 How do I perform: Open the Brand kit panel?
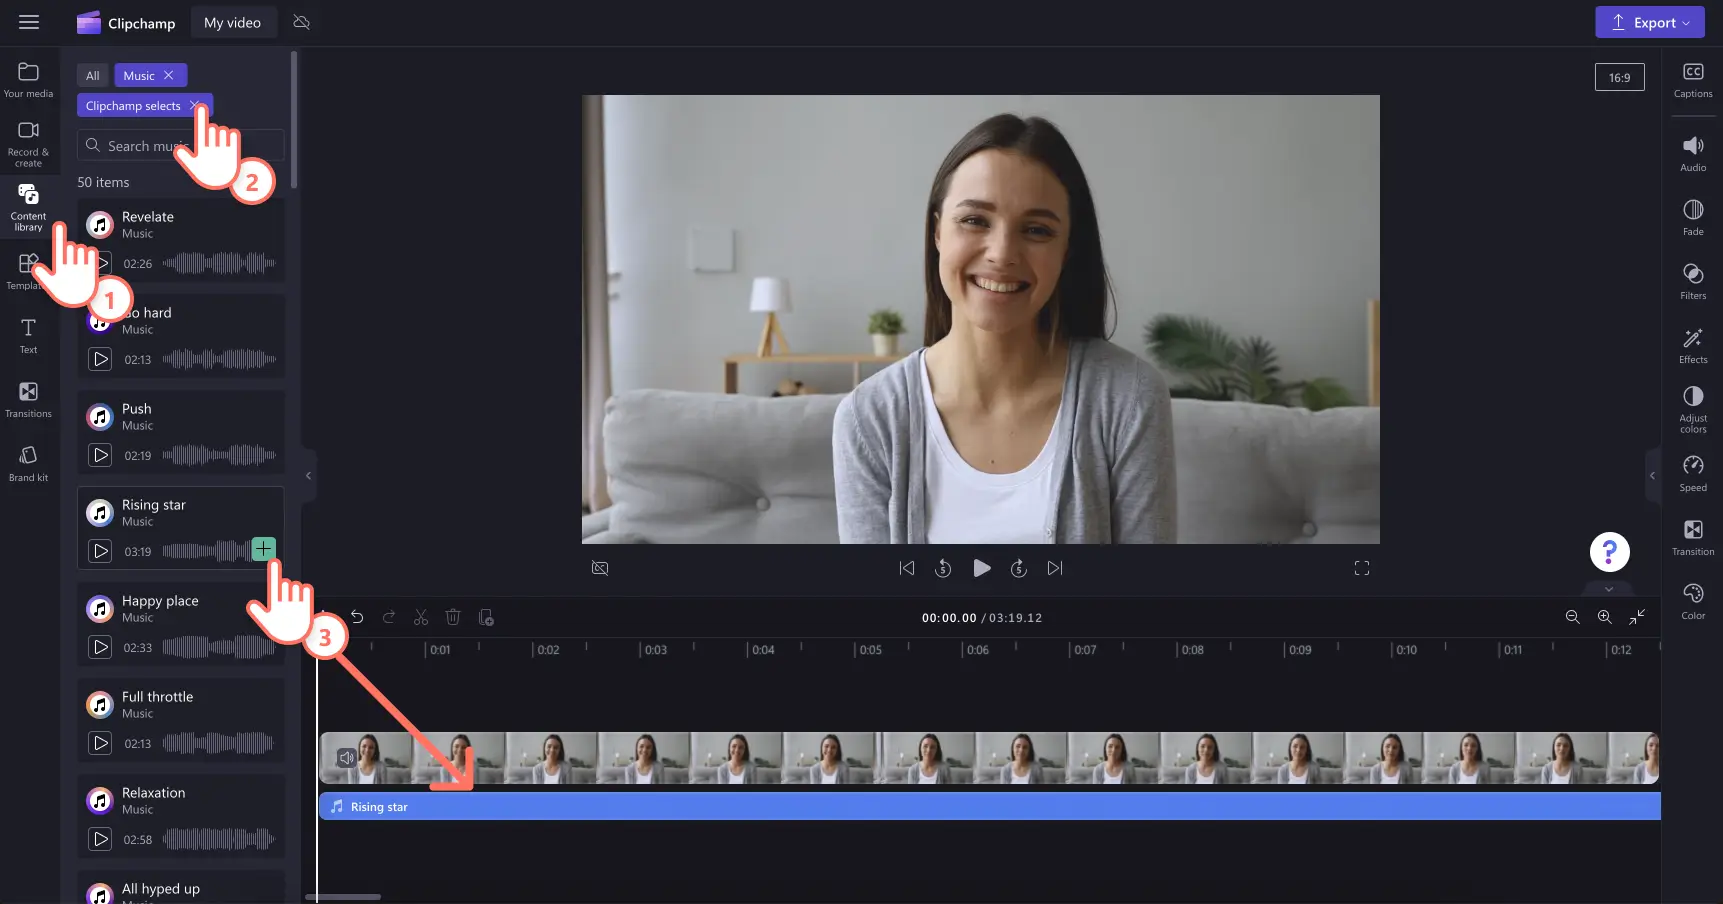tap(28, 463)
